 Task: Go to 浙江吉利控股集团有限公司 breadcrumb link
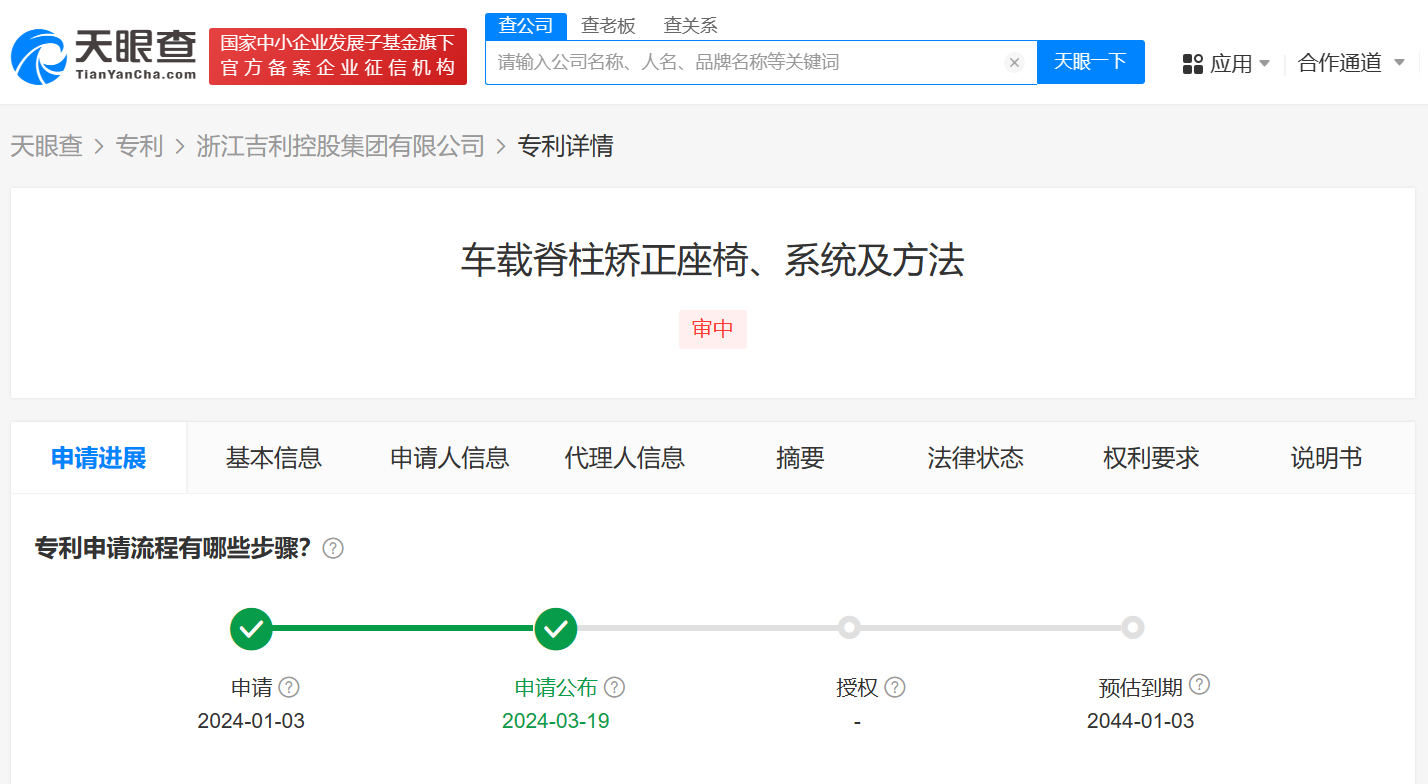(340, 146)
